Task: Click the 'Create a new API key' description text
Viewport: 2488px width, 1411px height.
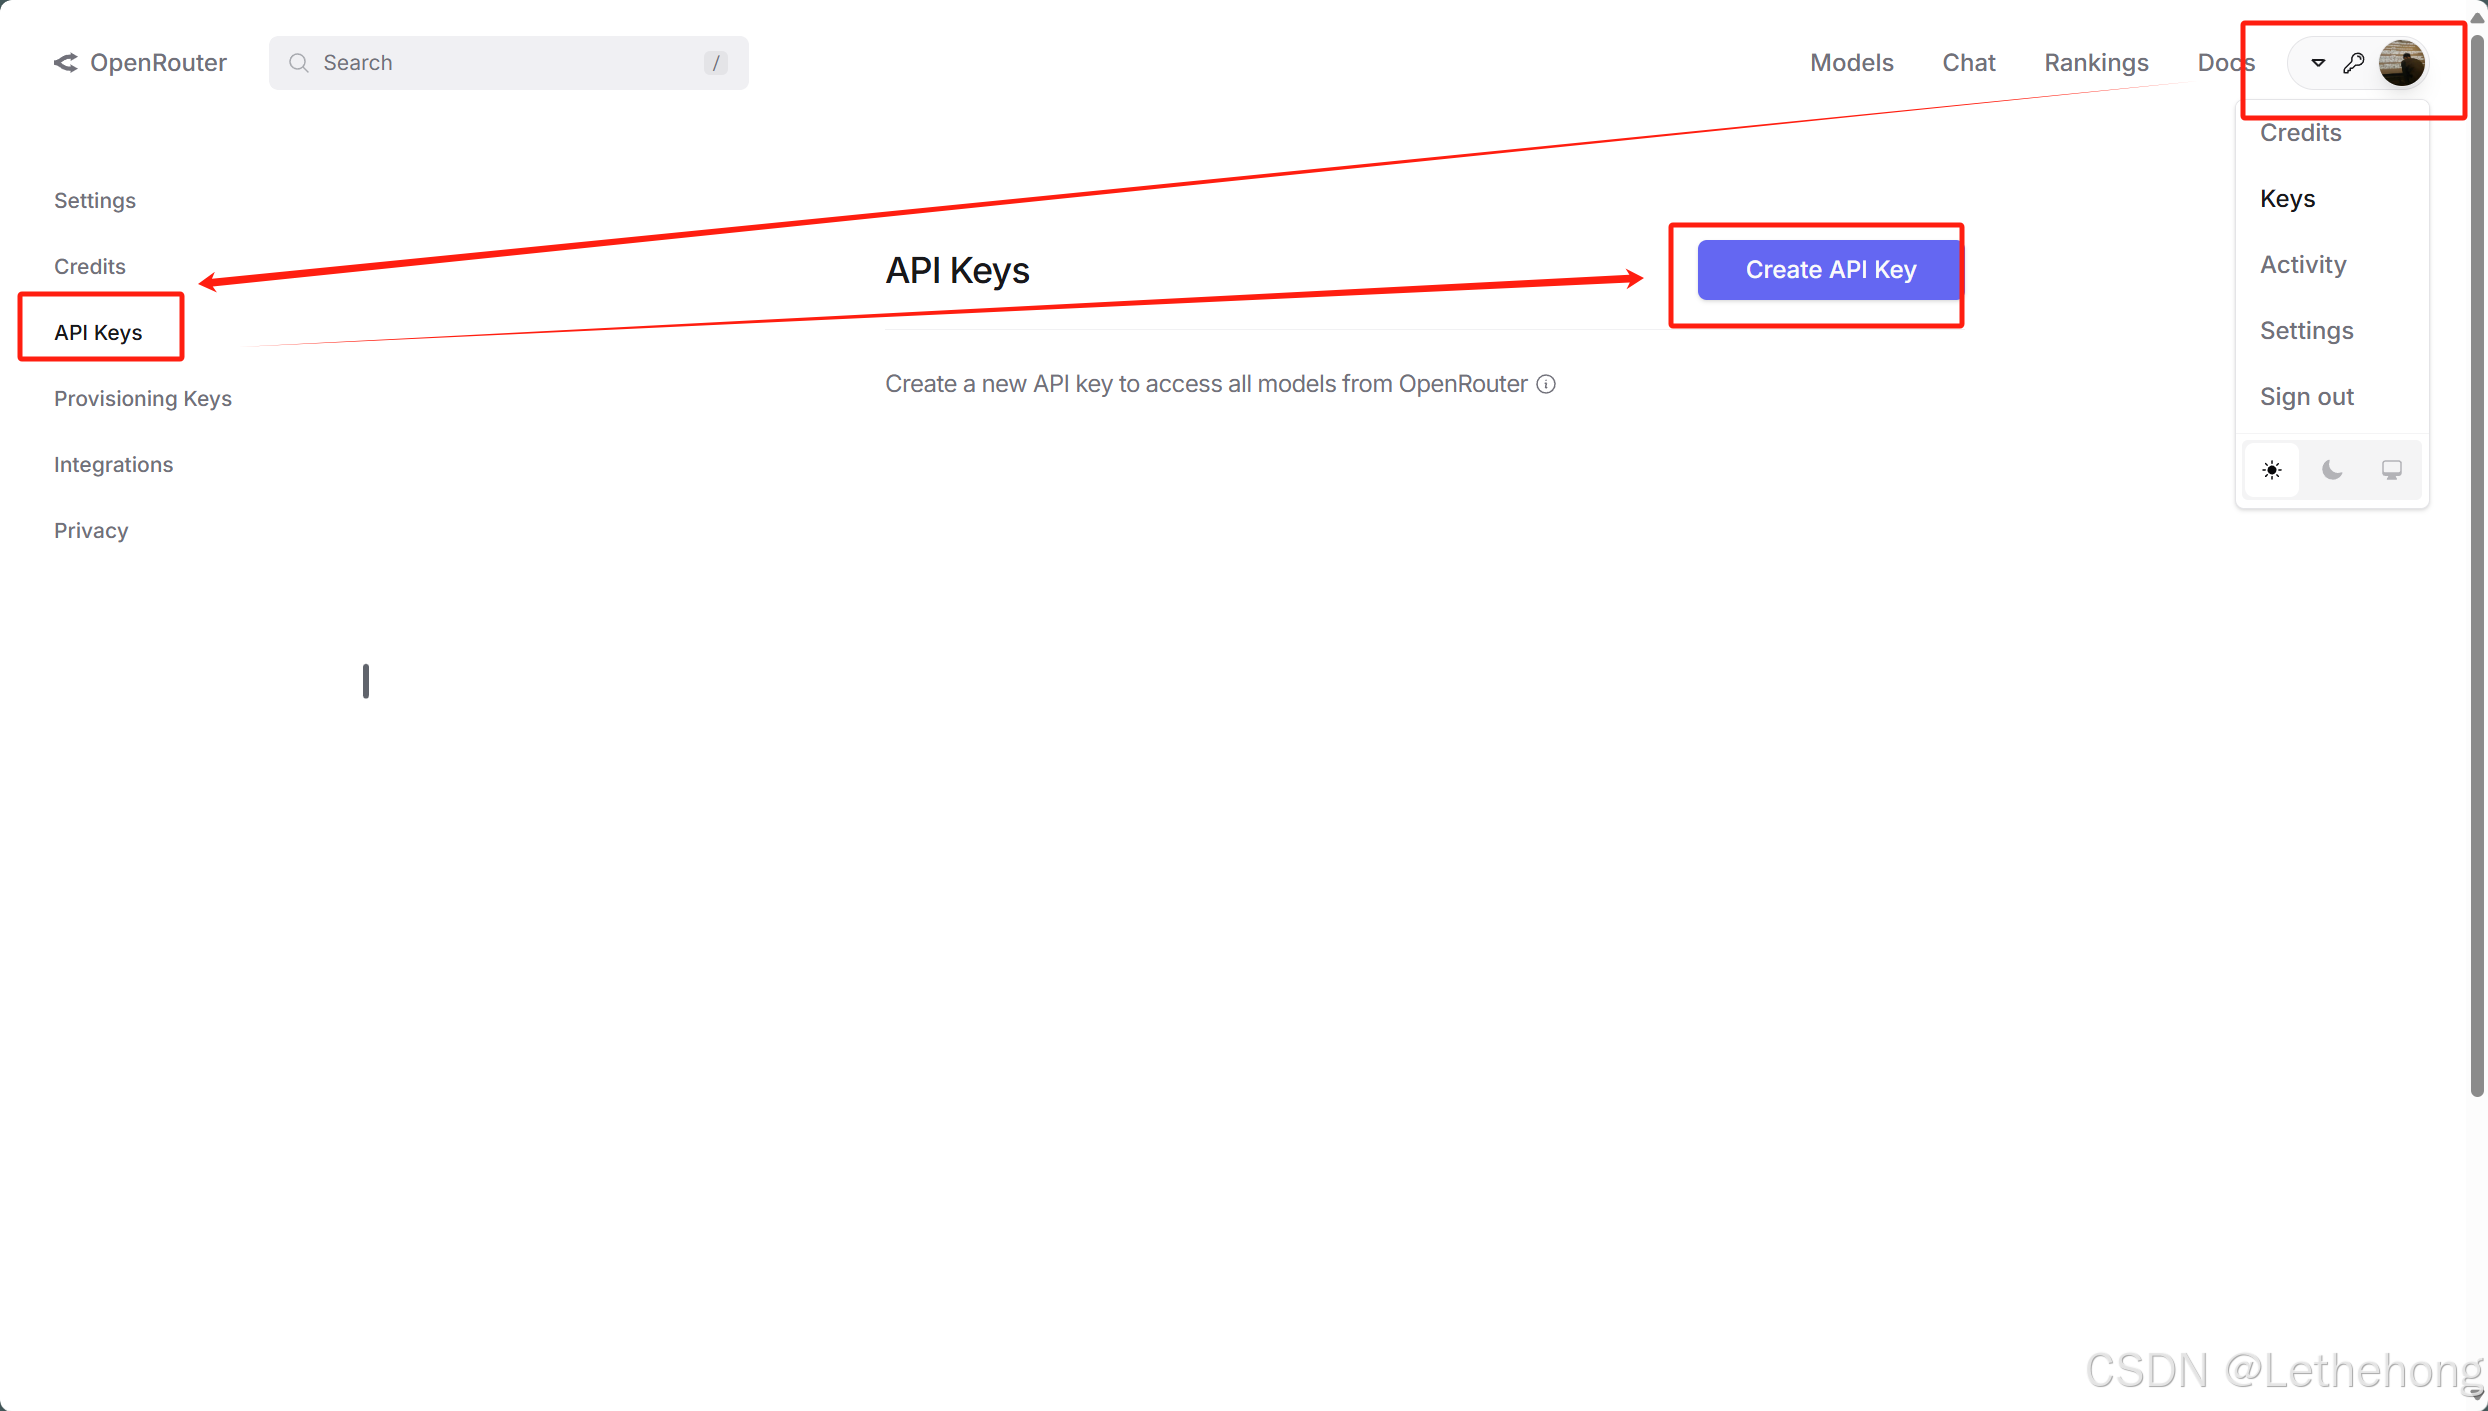Action: (x=1206, y=384)
